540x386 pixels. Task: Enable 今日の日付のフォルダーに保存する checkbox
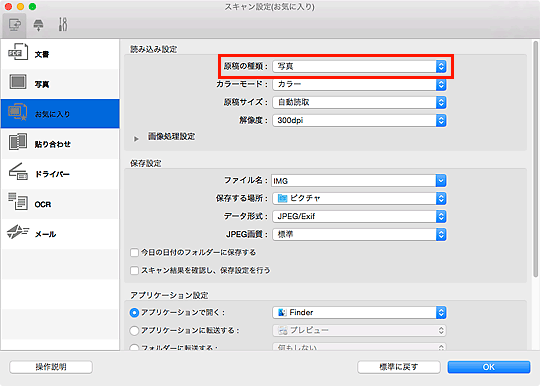click(134, 253)
